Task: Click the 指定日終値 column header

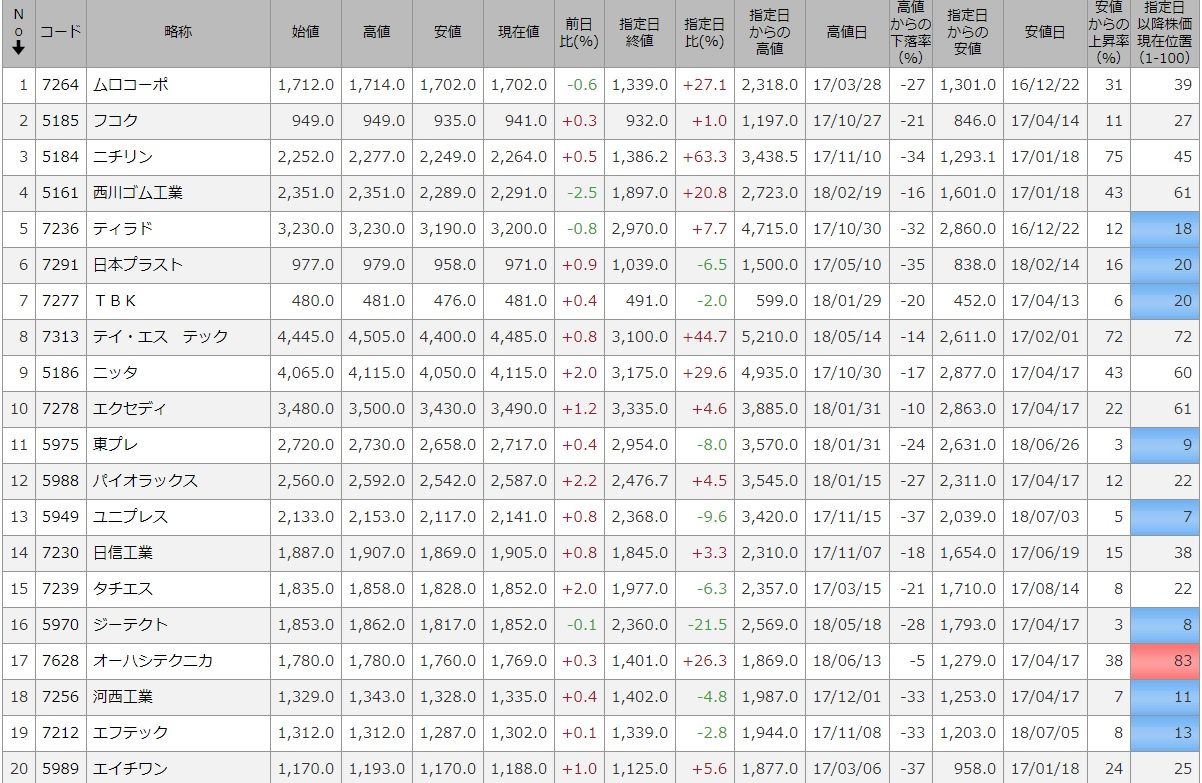Action: tap(640, 31)
